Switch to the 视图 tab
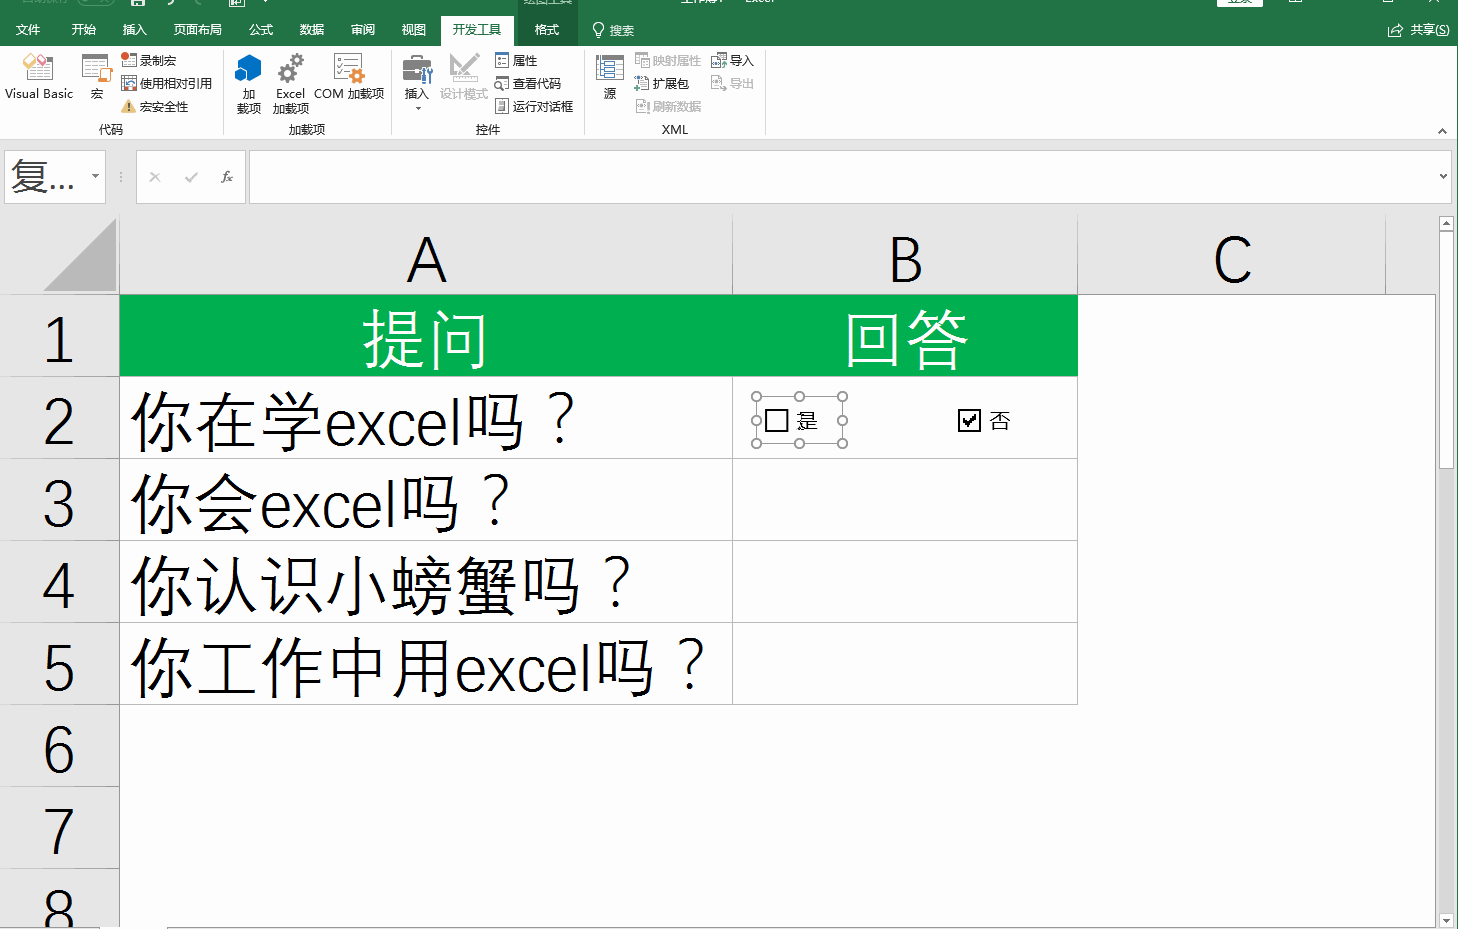The width and height of the screenshot is (1458, 929). coord(414,30)
